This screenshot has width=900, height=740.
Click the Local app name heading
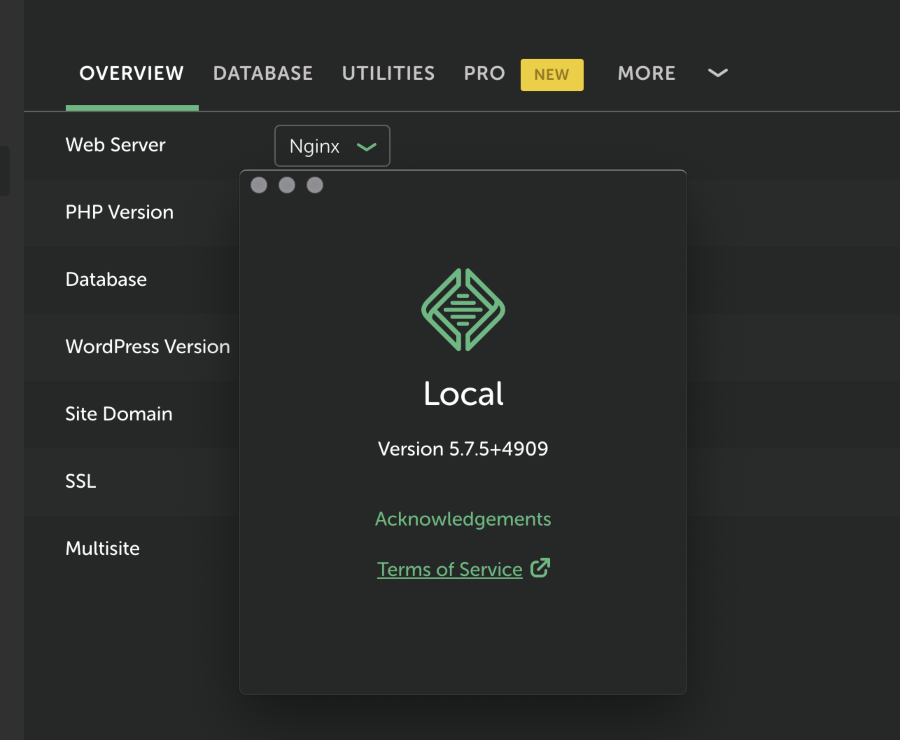(463, 394)
